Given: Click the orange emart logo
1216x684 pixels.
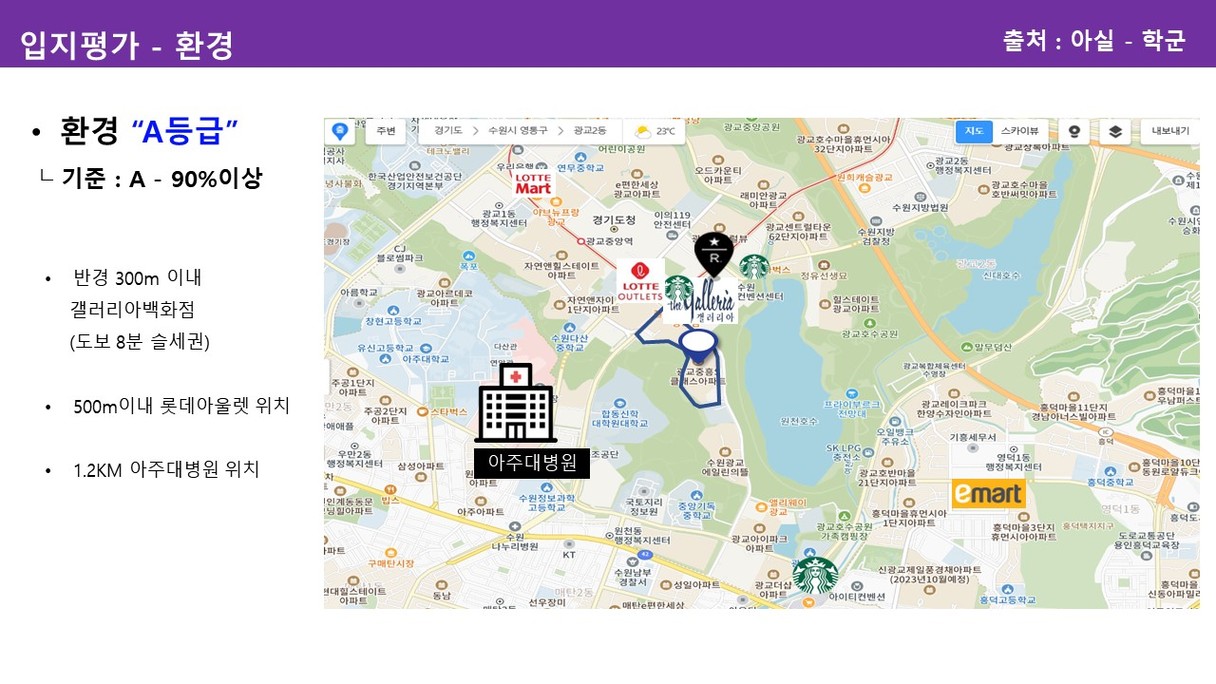Looking at the screenshot, I should (x=987, y=494).
